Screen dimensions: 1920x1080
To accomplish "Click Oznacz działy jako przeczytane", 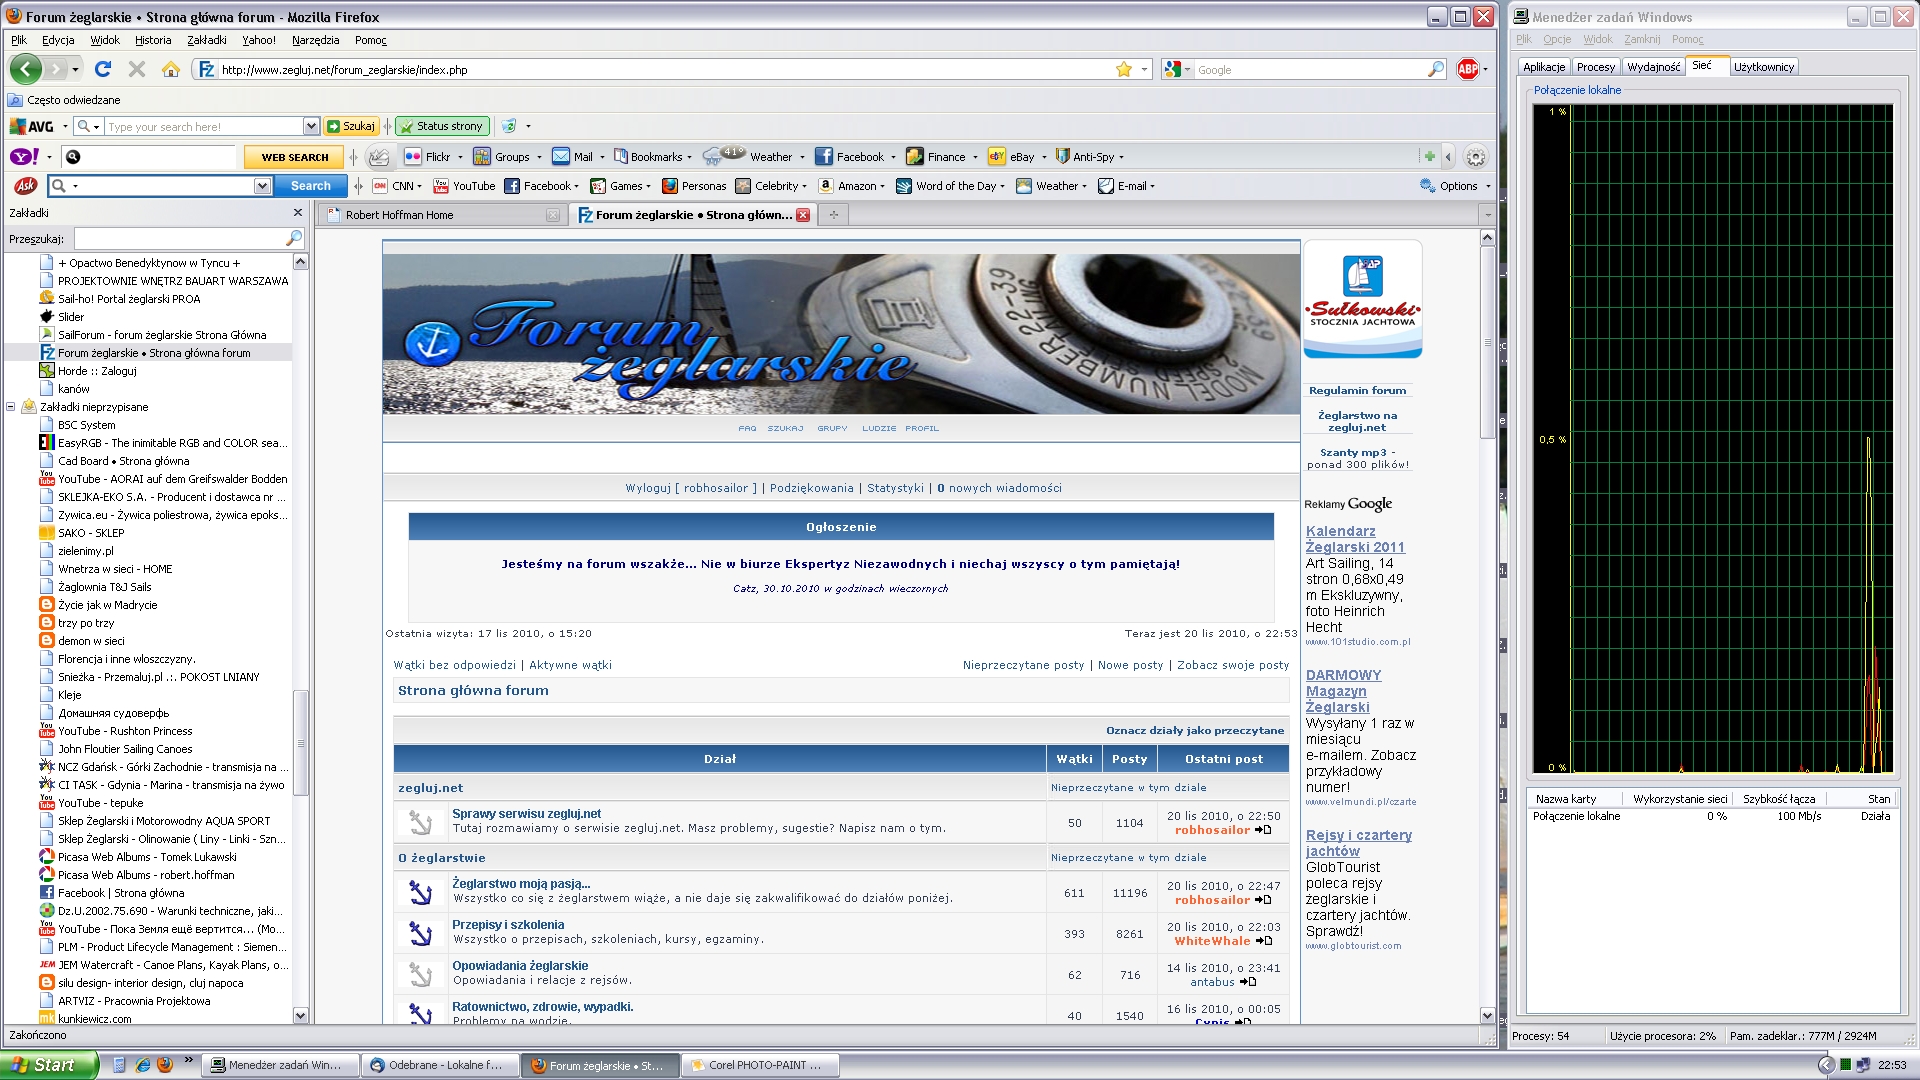I will [1194, 730].
